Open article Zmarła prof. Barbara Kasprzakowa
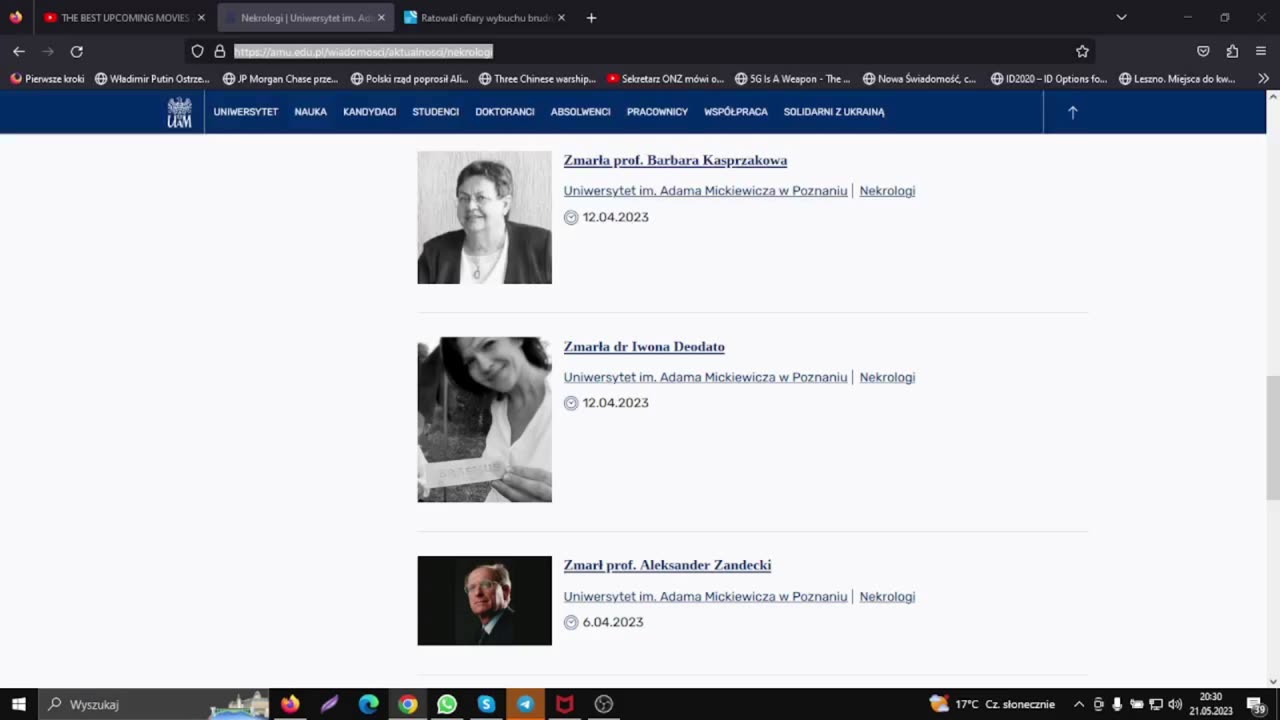This screenshot has height=720, width=1280. (x=675, y=160)
